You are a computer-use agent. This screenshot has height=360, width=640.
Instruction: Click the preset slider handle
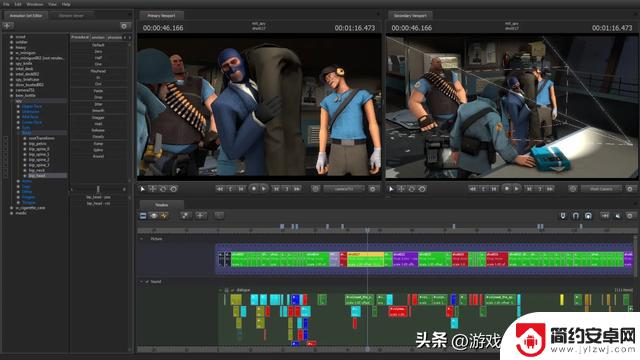tap(98, 189)
